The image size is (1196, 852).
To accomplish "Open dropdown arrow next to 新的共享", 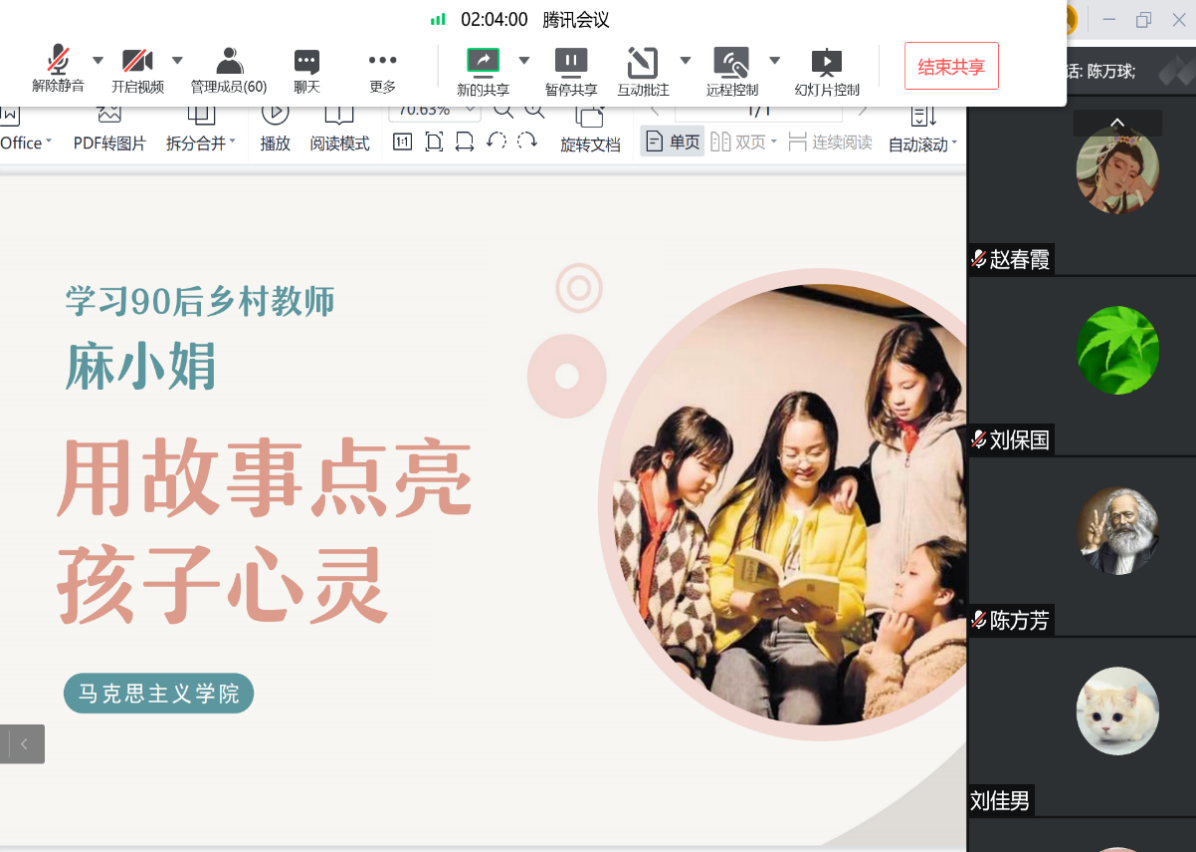I will click(524, 60).
